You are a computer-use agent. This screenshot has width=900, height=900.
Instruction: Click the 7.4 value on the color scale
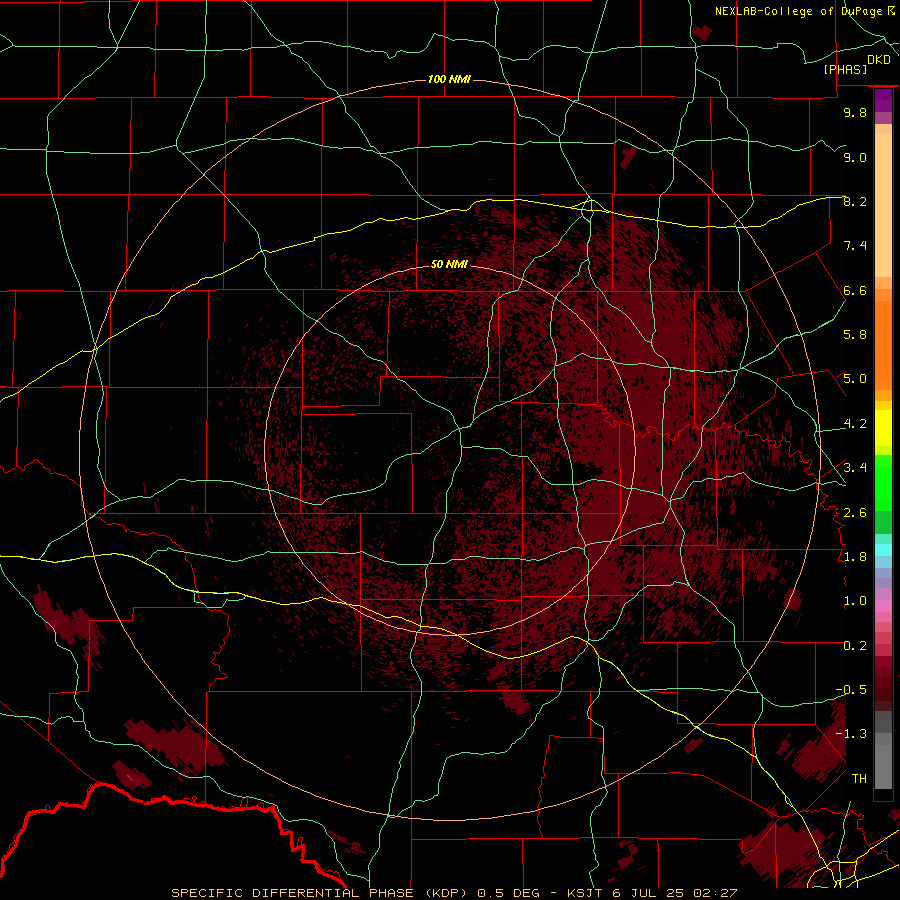[x=855, y=246]
